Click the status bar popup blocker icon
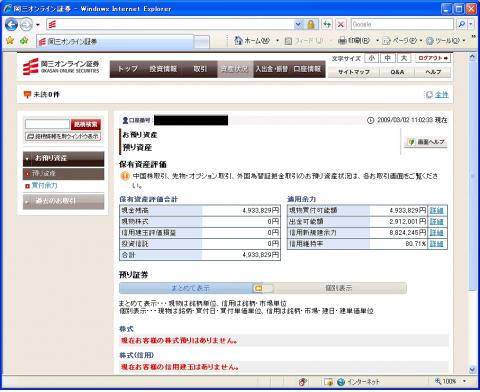Viewport: 480px width, 392px height. (302, 382)
